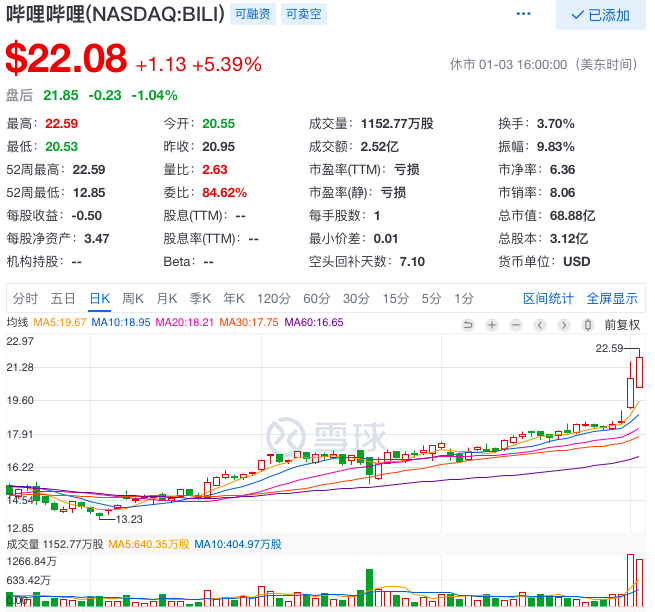
Task: Click the 货币单位 USD value
Action: [576, 262]
